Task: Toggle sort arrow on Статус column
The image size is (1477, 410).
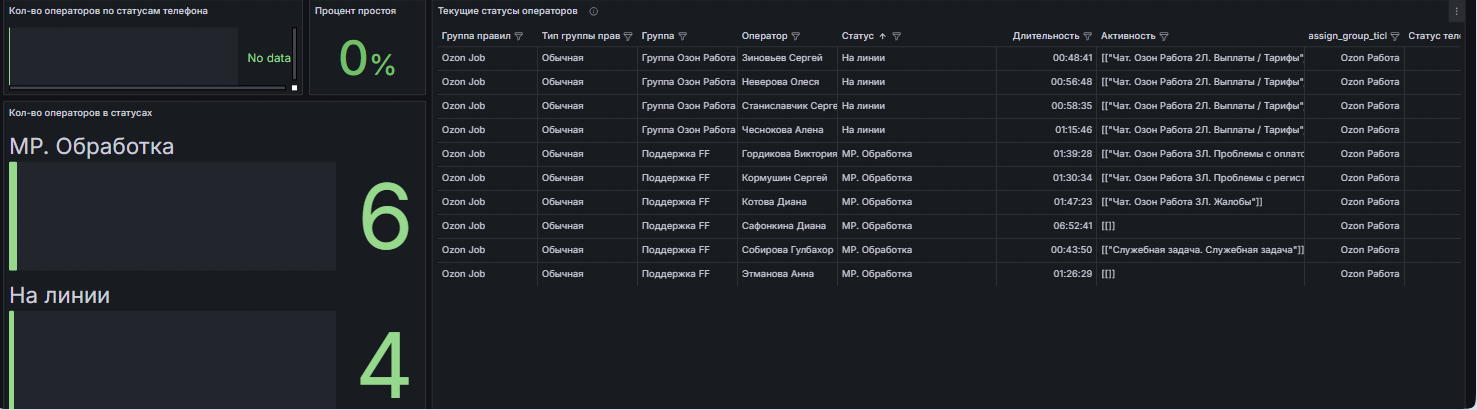Action: point(882,36)
